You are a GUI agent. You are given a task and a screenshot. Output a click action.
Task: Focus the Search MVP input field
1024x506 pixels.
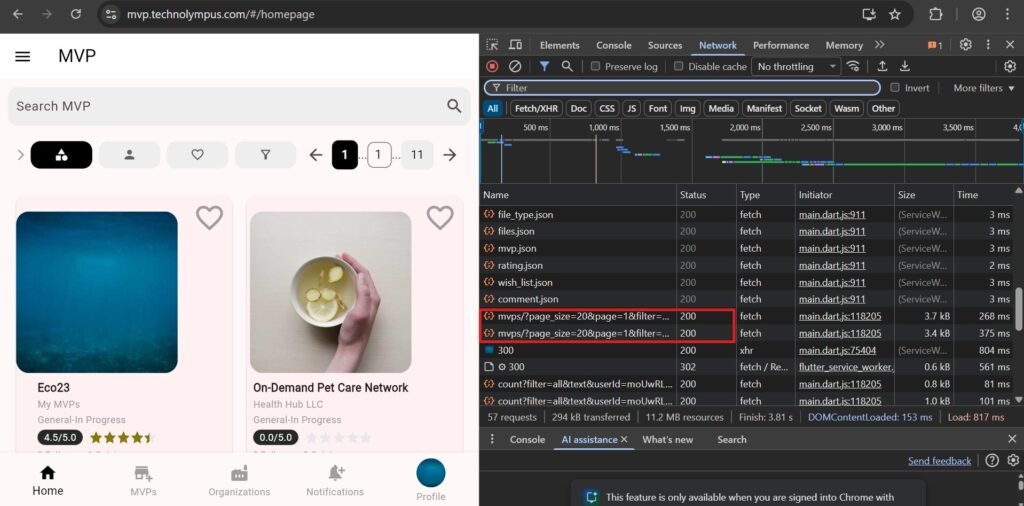pyautogui.click(x=239, y=106)
